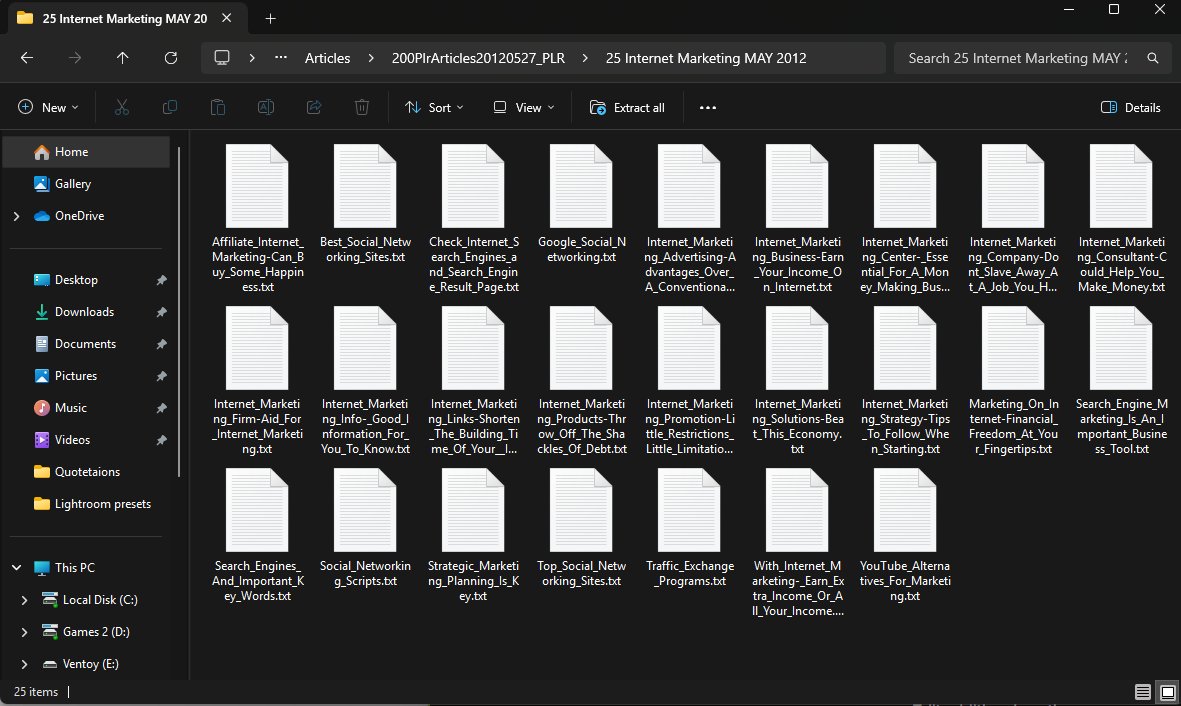
Task: Go up one folder level
Action: (122, 58)
